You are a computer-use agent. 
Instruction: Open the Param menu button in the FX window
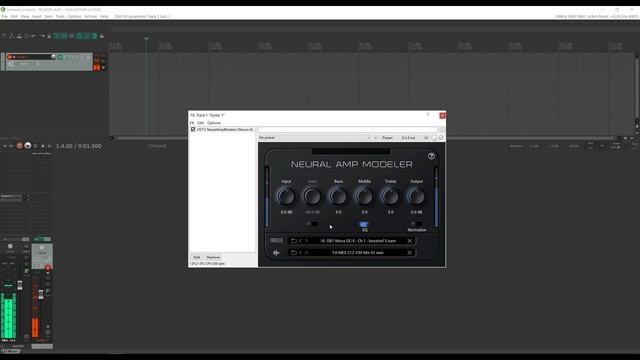click(x=387, y=138)
